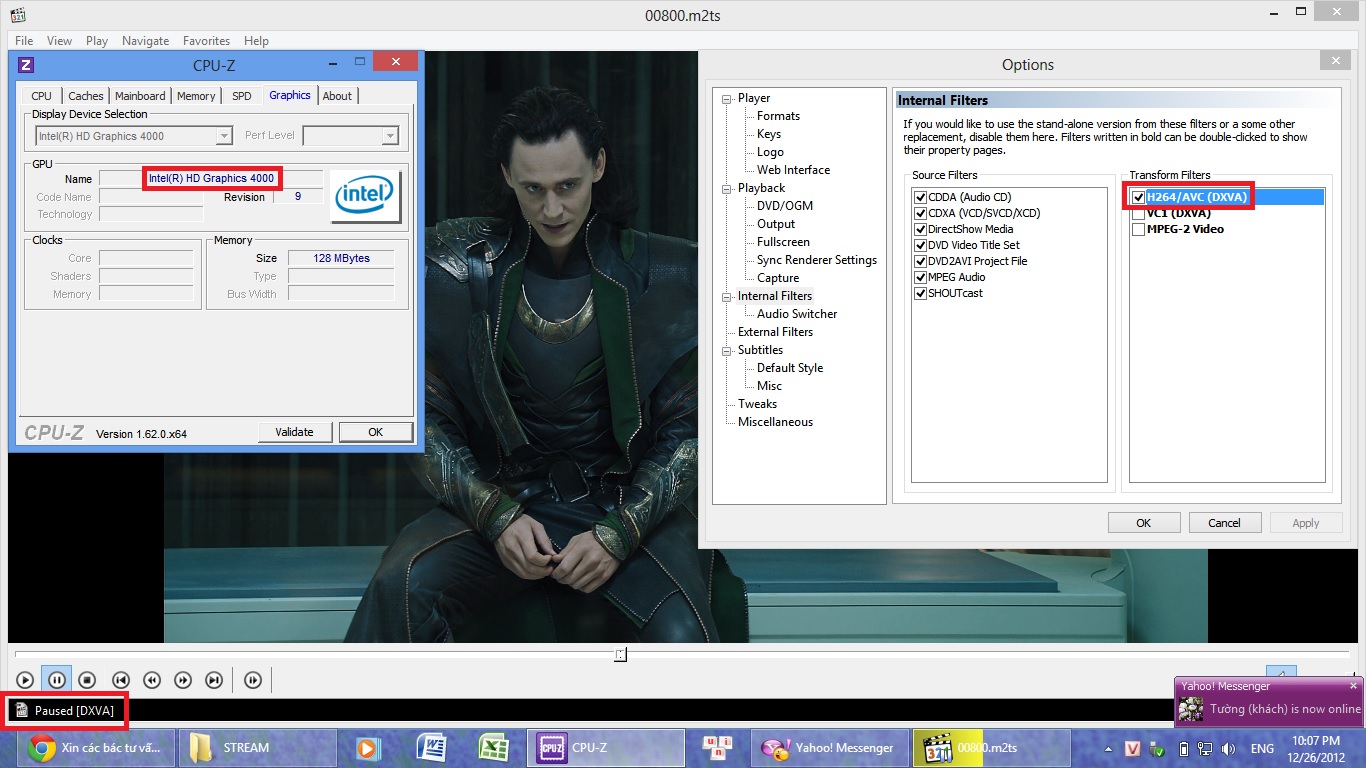Toggle the CDDA (Audio CD) source filter
Image resolution: width=1366 pixels, height=768 pixels.
(x=920, y=198)
